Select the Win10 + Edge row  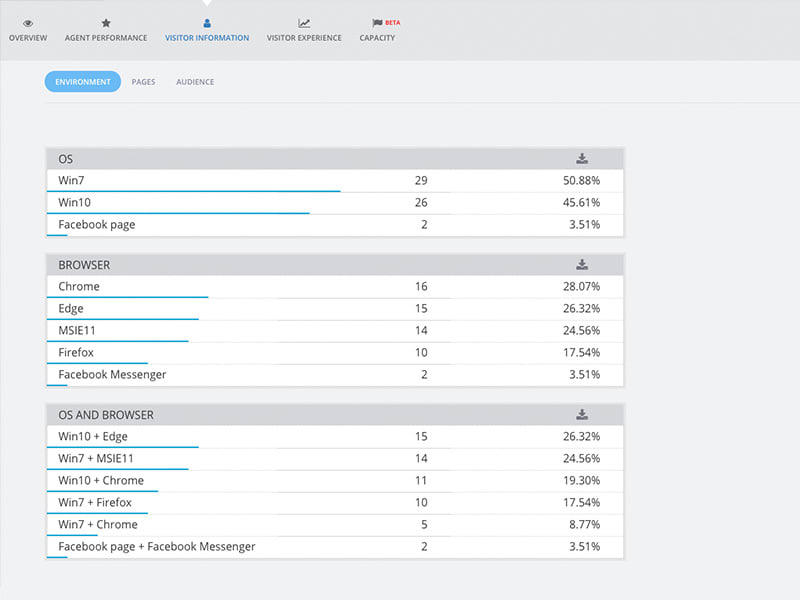coord(335,437)
